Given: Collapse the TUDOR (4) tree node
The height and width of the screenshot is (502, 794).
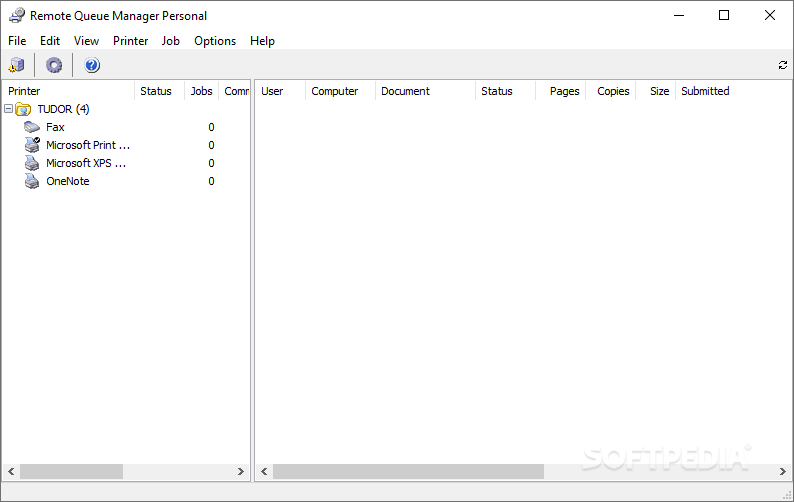Looking at the screenshot, I should pos(9,108).
